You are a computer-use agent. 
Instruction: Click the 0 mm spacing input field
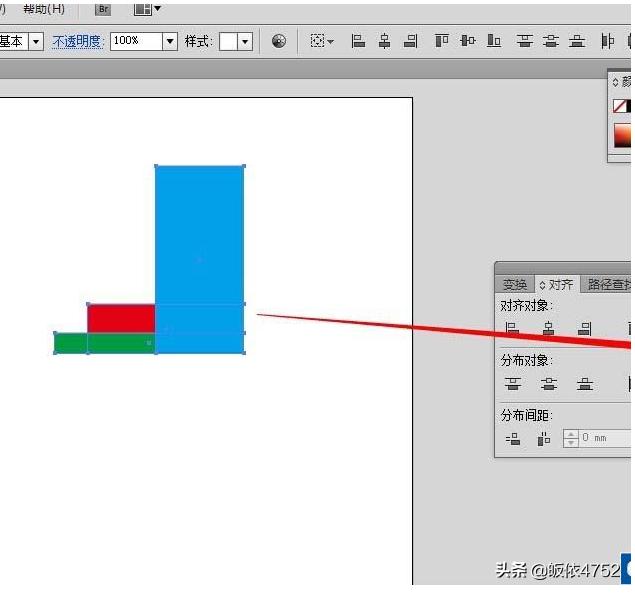coord(605,438)
